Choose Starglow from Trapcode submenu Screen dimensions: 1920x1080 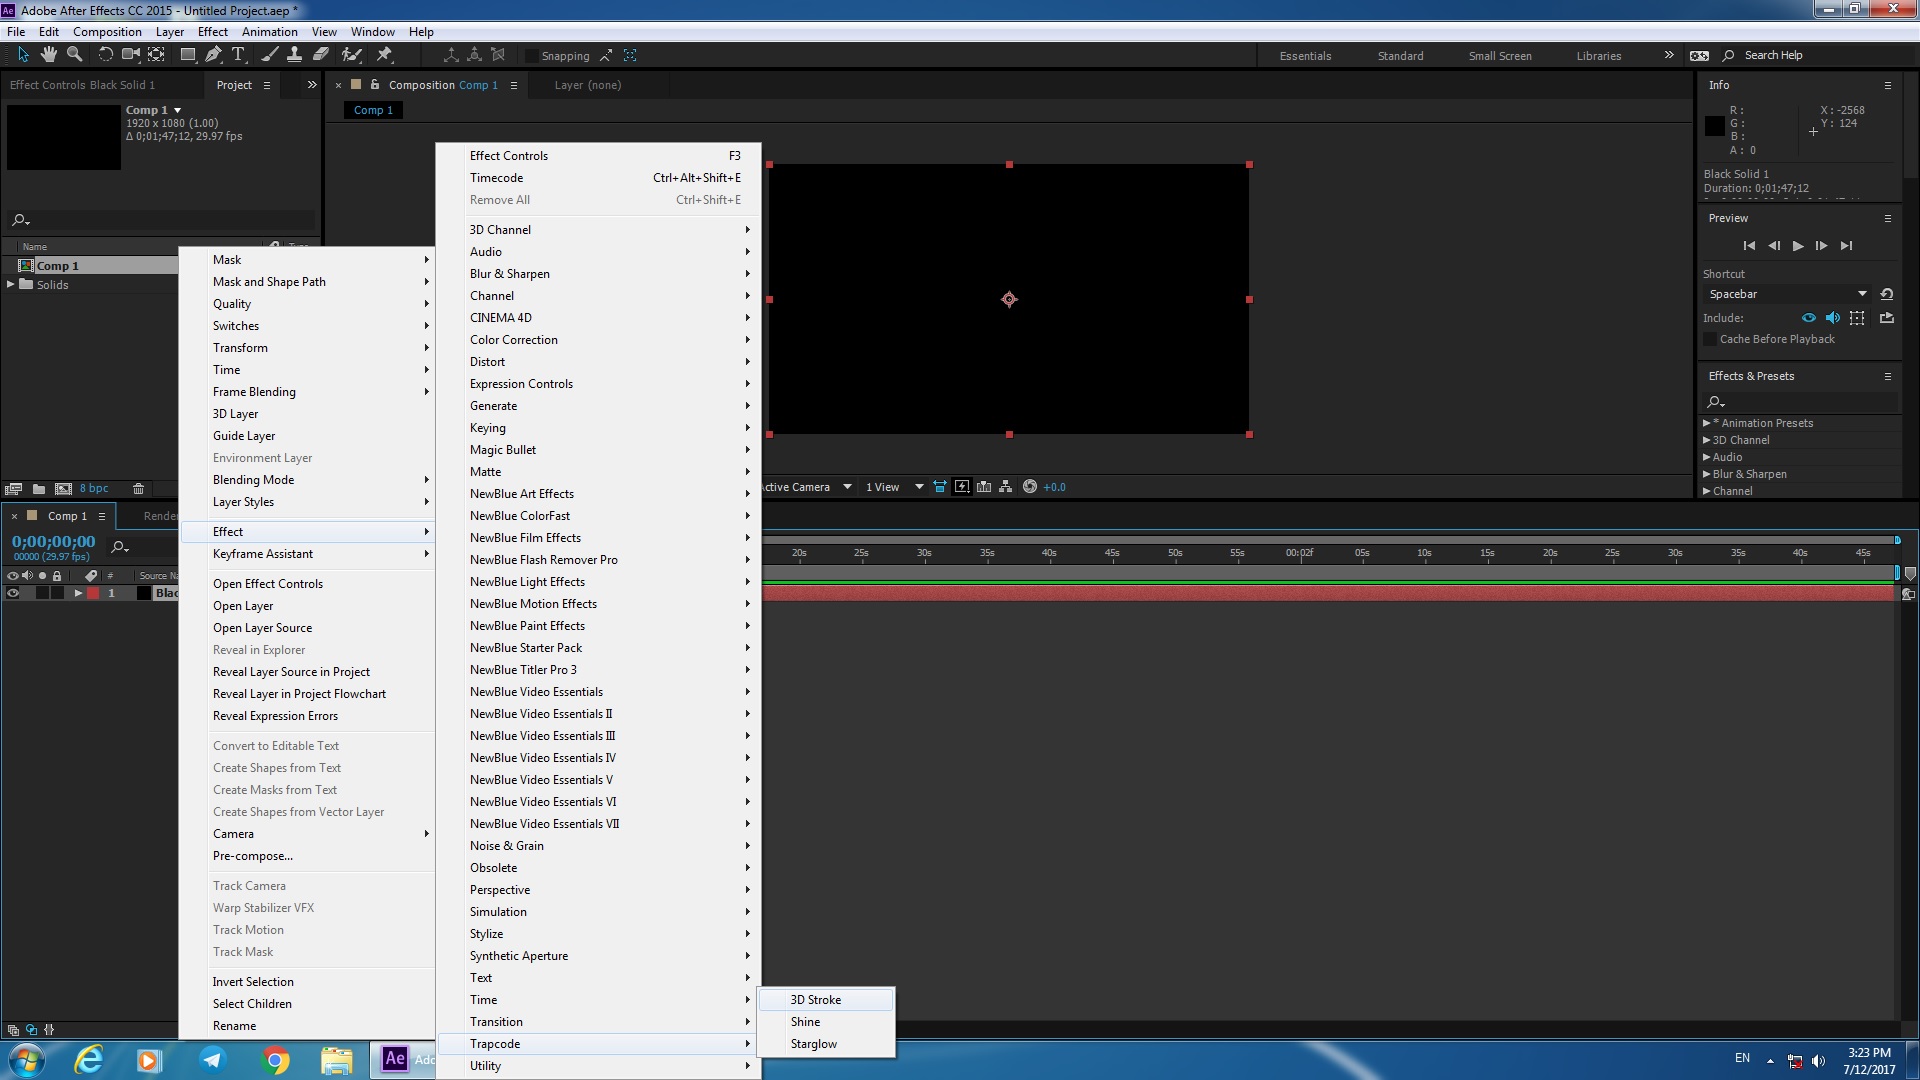point(826,1044)
